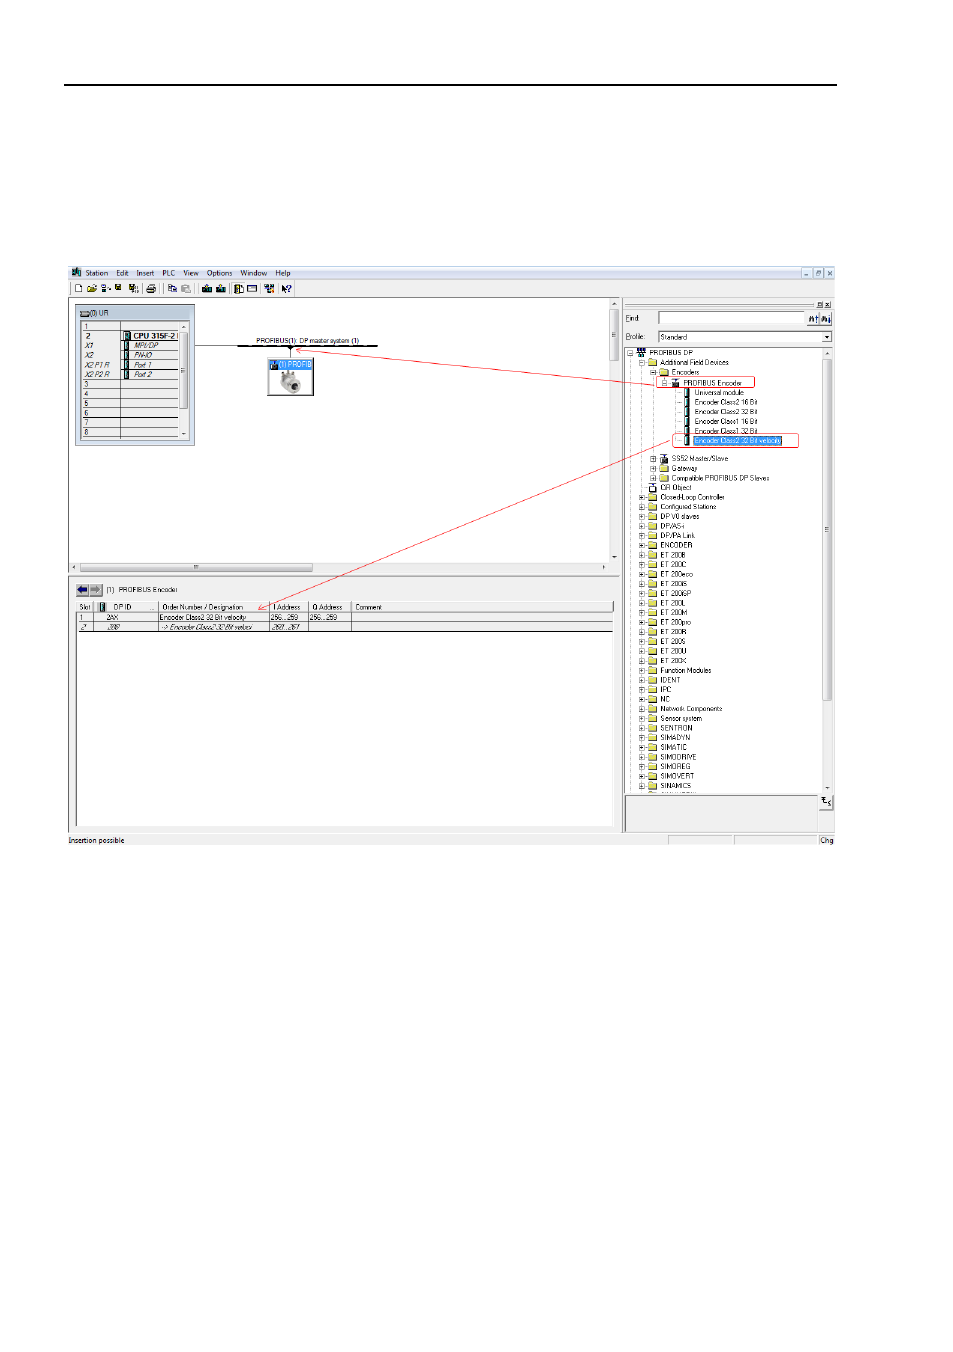The height and width of the screenshot is (1352, 953).
Task: Select the PN-IO interface row
Action: [x=130, y=355]
